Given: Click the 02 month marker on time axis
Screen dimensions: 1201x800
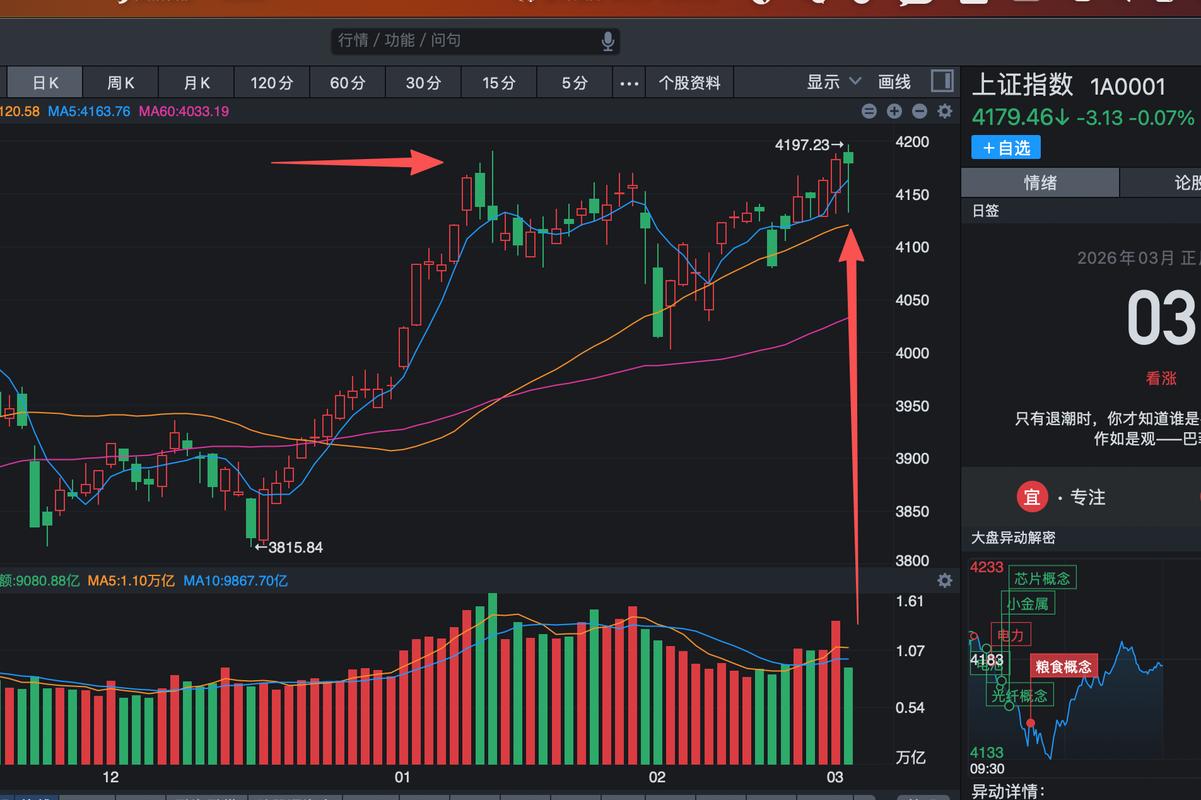Looking at the screenshot, I should pos(657,777).
